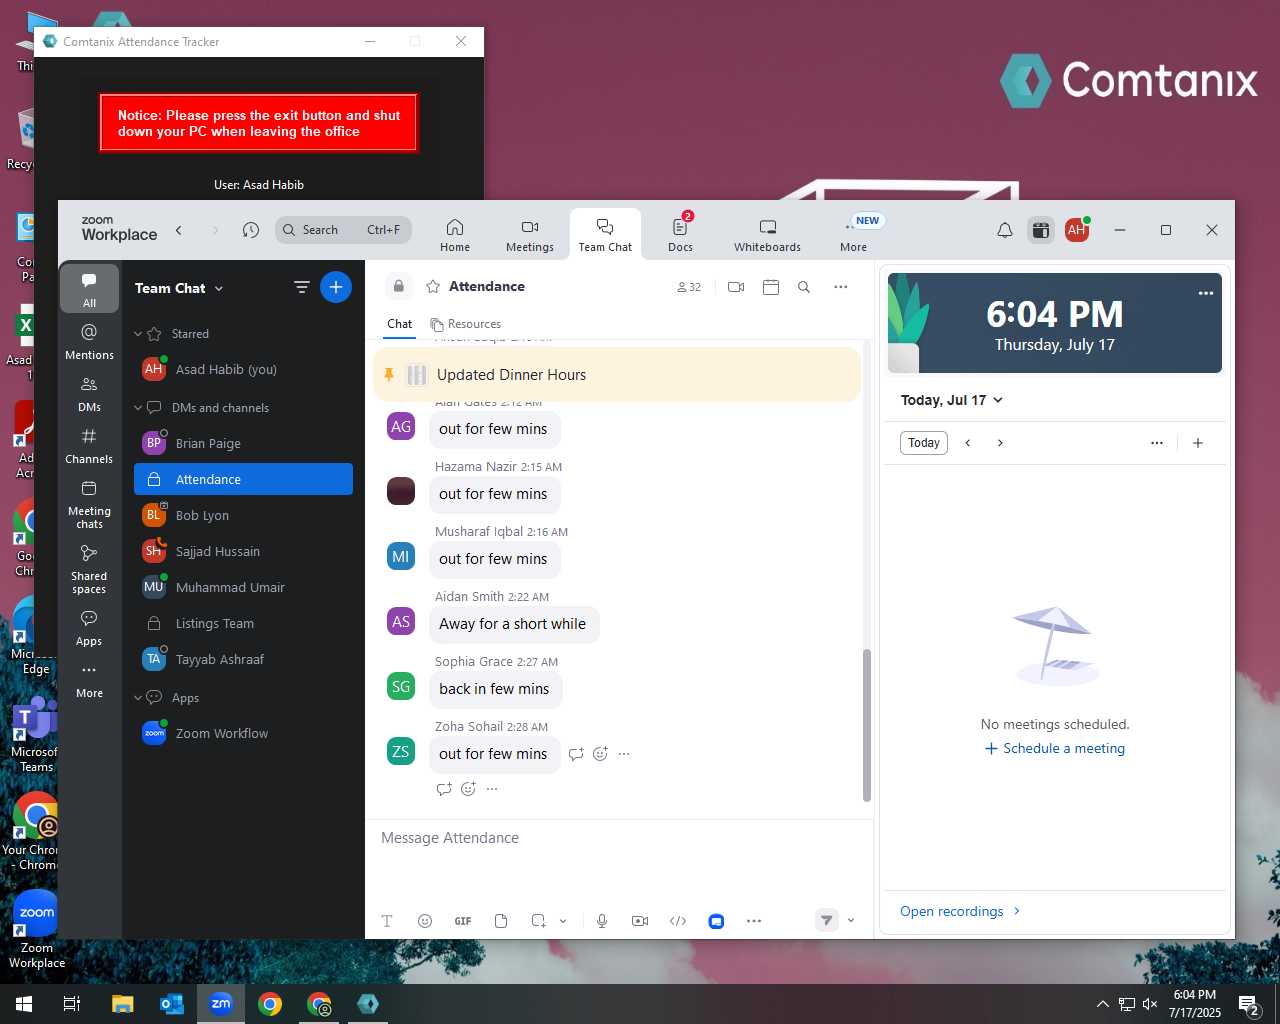Click the Message Attendance input field
Viewport: 1280px width, 1024px height.
click(x=619, y=838)
